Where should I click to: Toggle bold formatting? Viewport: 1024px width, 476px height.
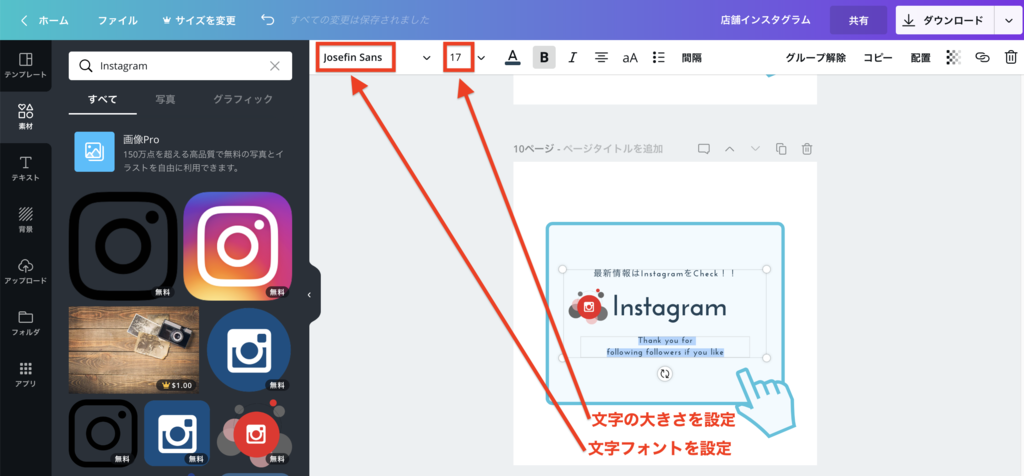pos(544,57)
